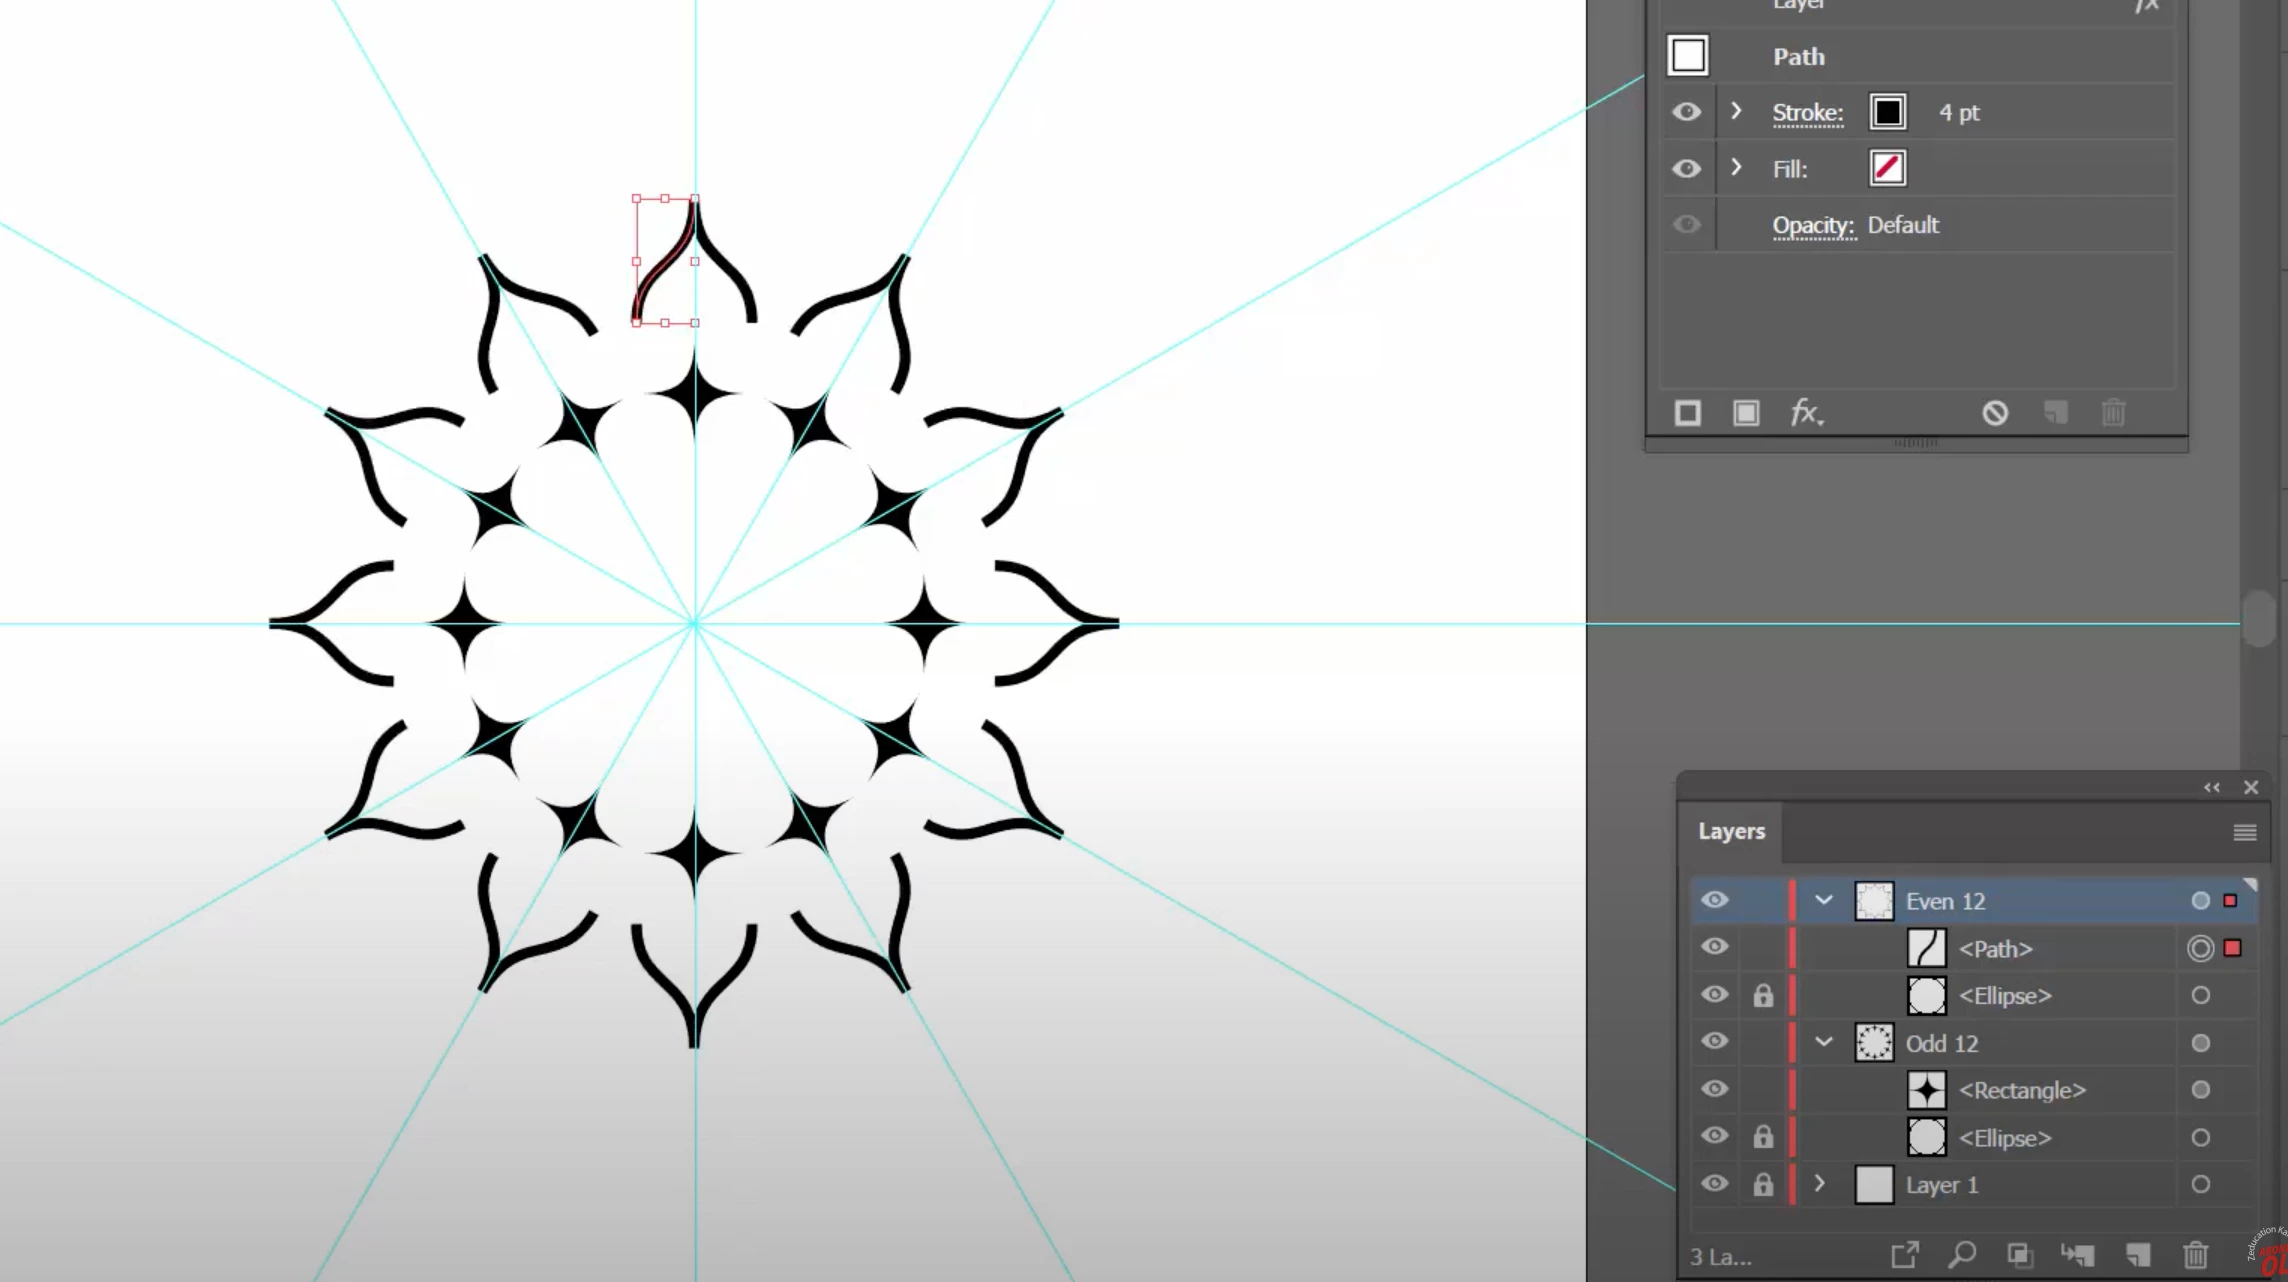Click the black Stroke color swatch

point(1887,112)
